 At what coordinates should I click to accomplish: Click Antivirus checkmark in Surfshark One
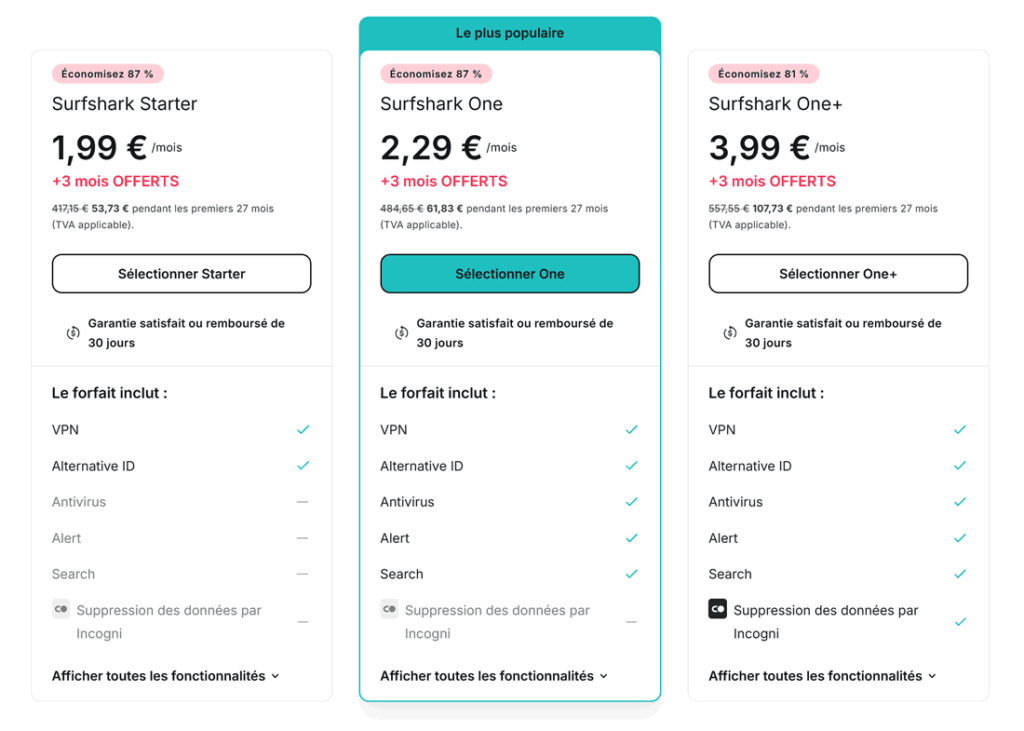click(632, 502)
